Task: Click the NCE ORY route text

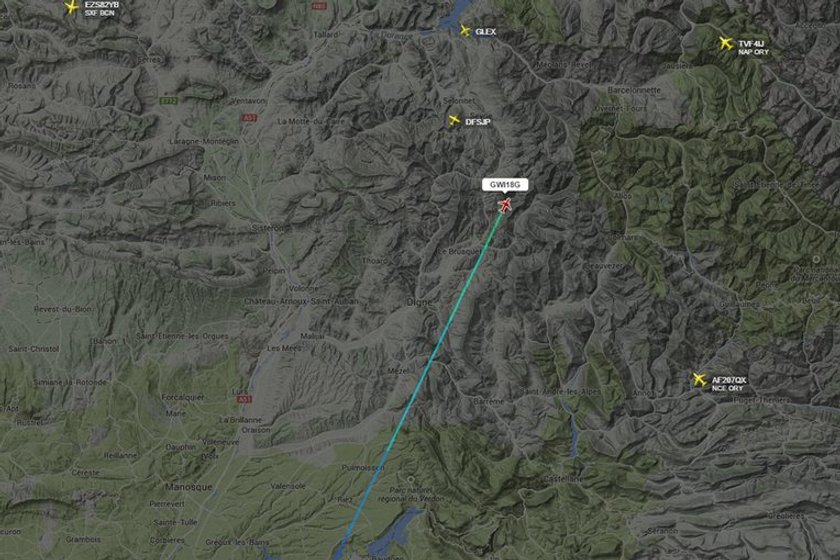Action: point(728,389)
